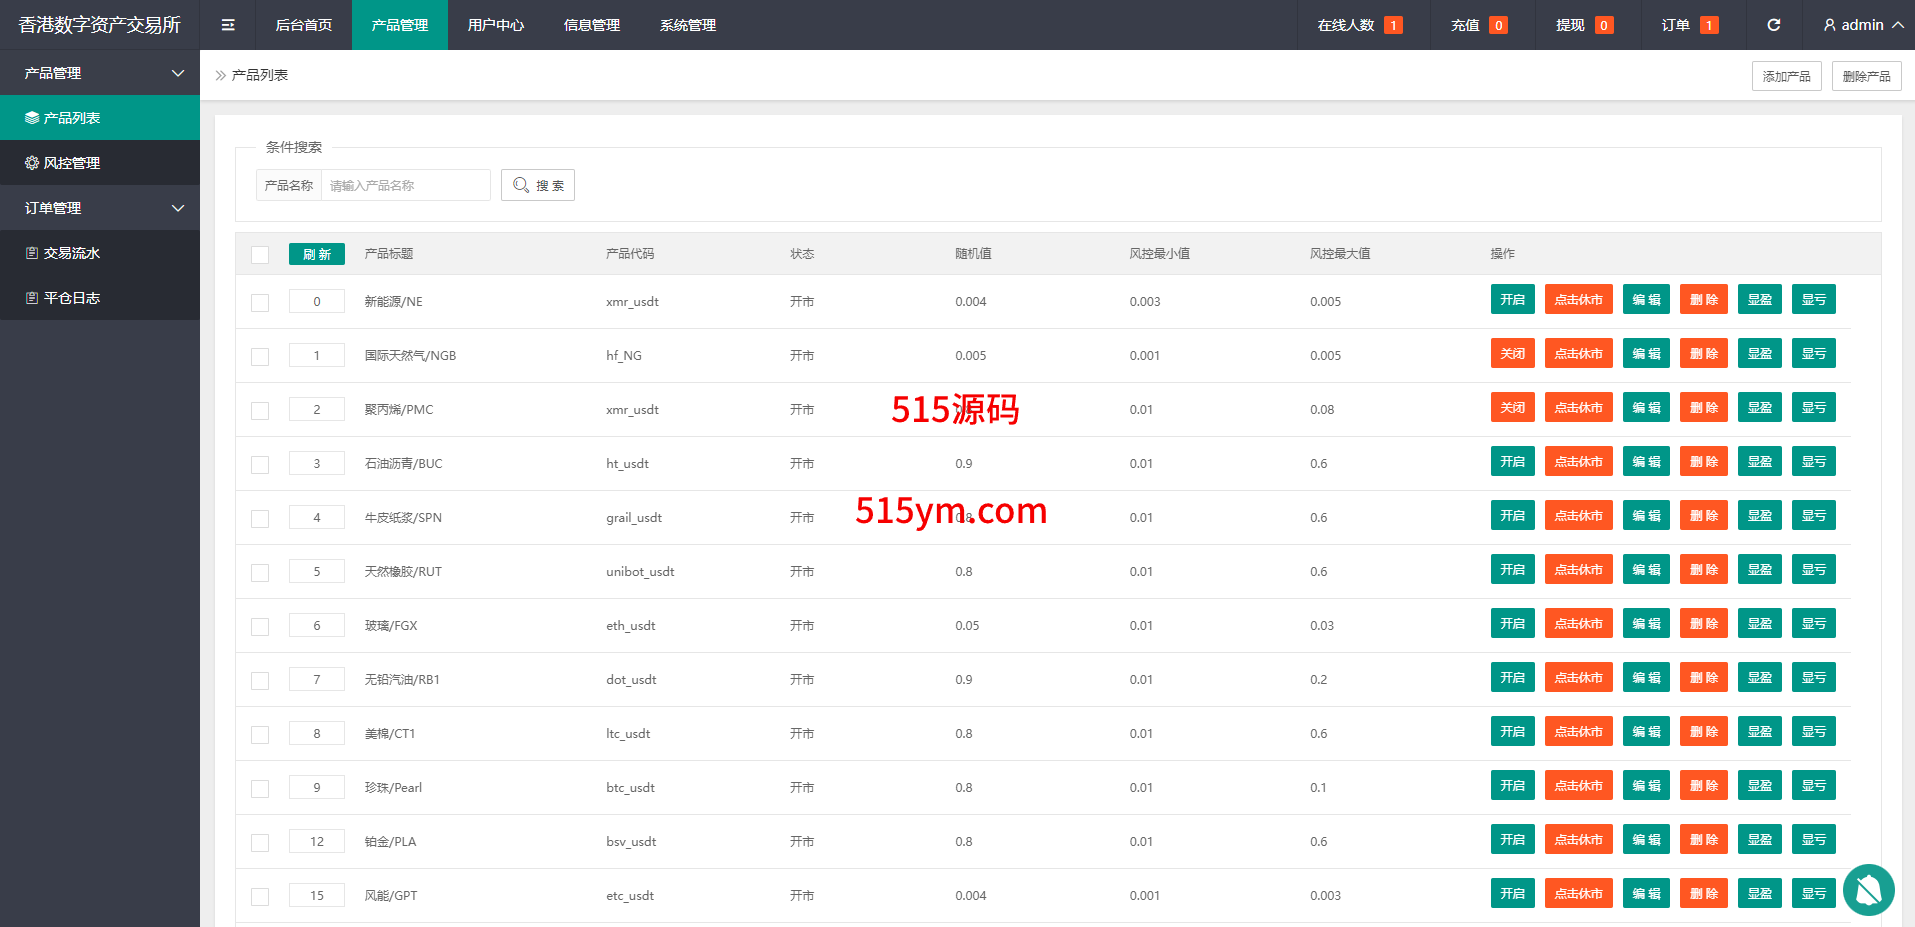Image resolution: width=1915 pixels, height=927 pixels.
Task: Click the refresh icon in top bar
Action: 1773,25
